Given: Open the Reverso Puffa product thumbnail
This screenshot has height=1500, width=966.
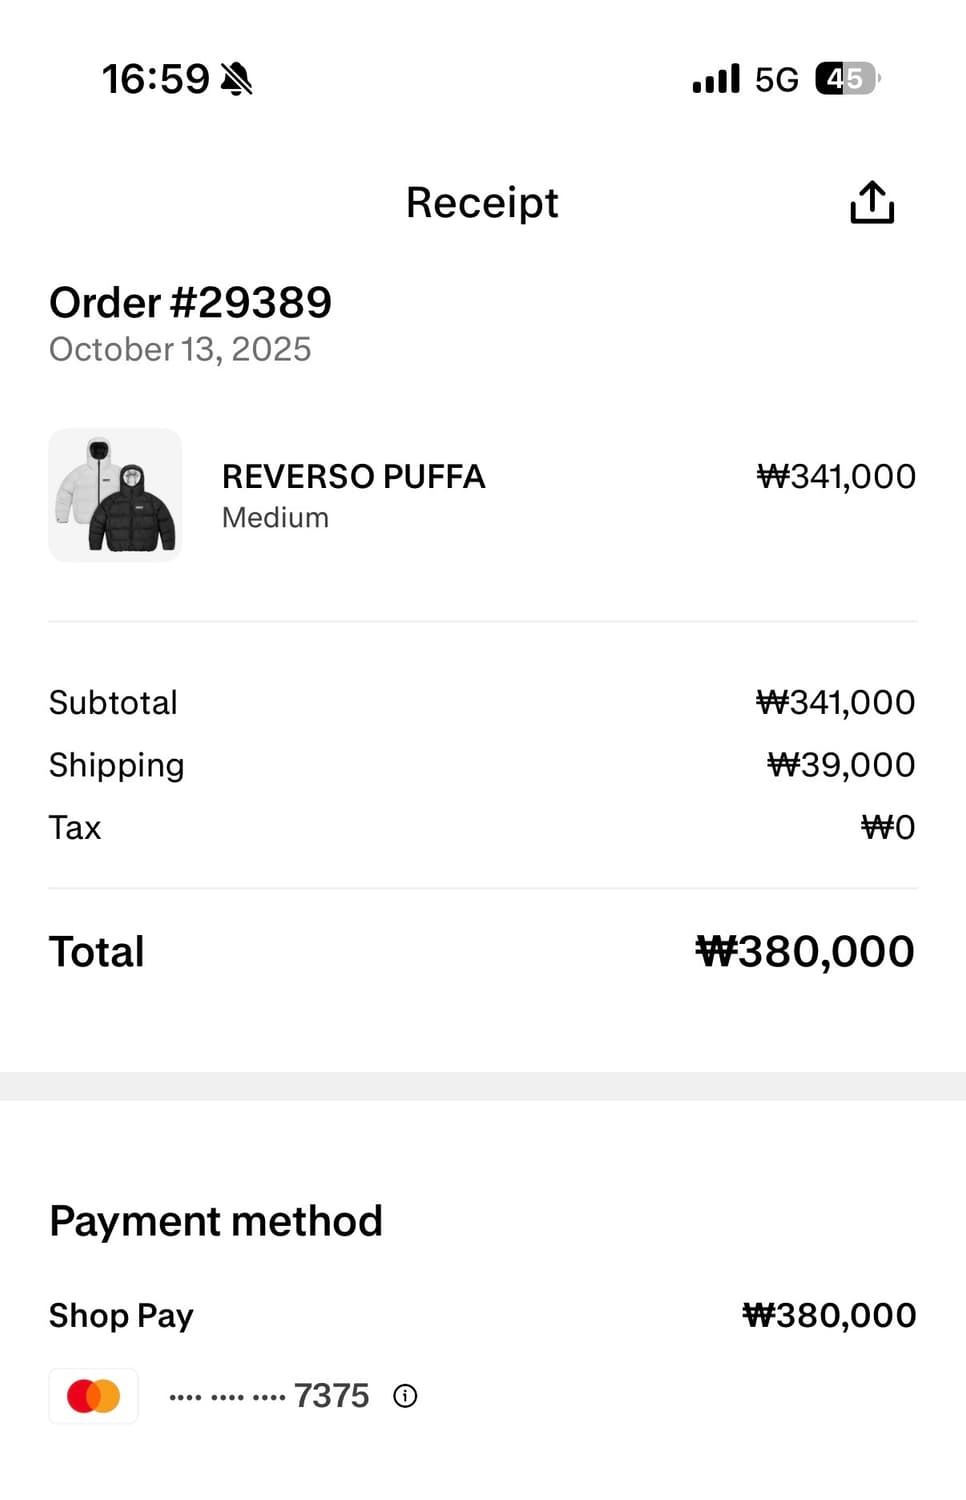Looking at the screenshot, I should coord(115,495).
